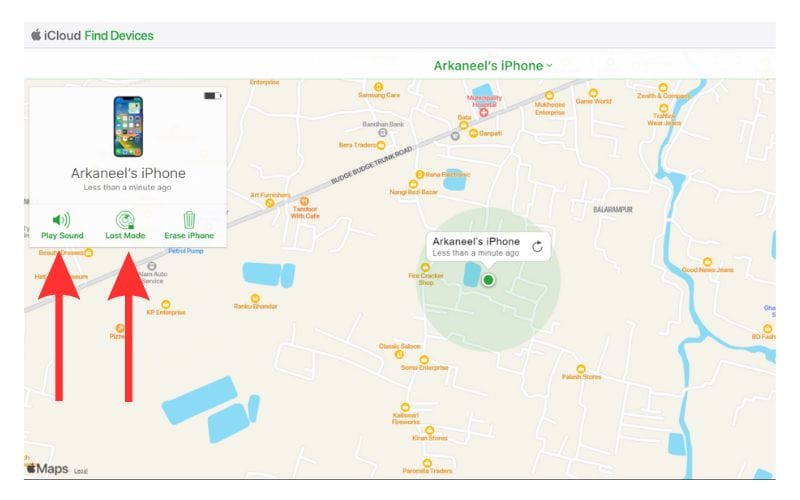This screenshot has height=500, width=800.
Task: Click the Classic Saloon map marker
Action: click(399, 354)
